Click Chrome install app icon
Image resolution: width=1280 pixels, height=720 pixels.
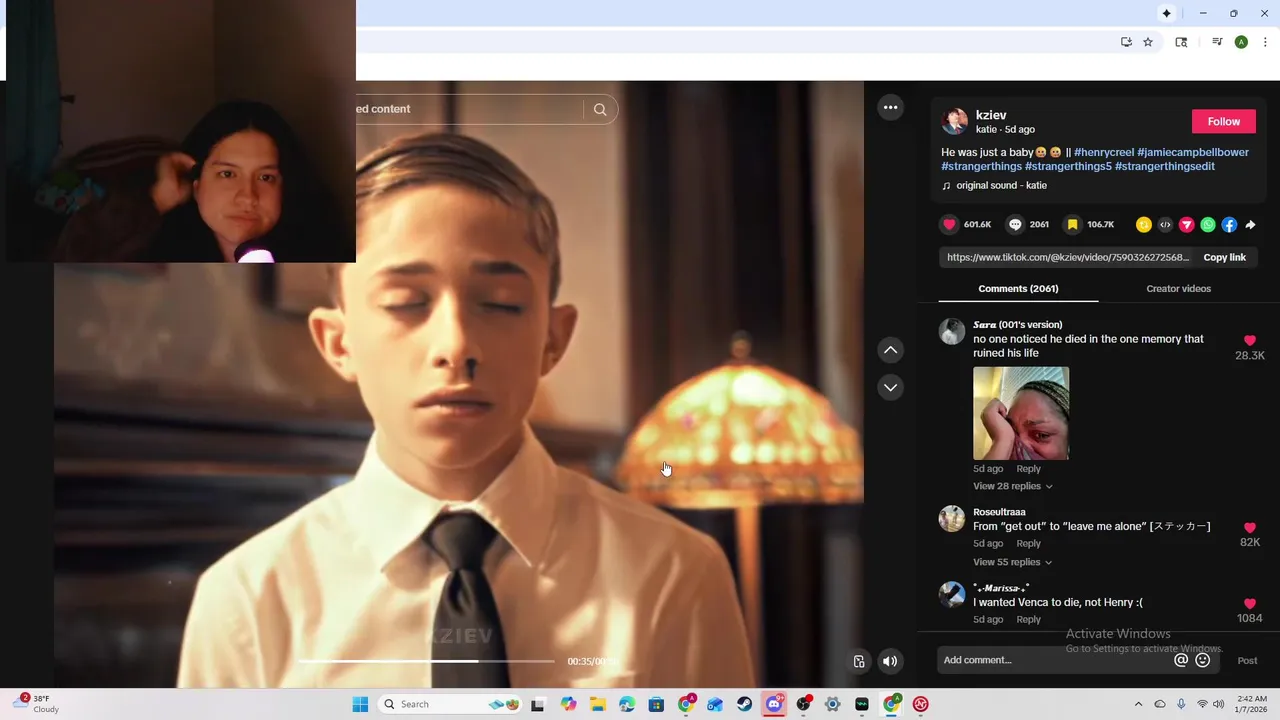1126,42
